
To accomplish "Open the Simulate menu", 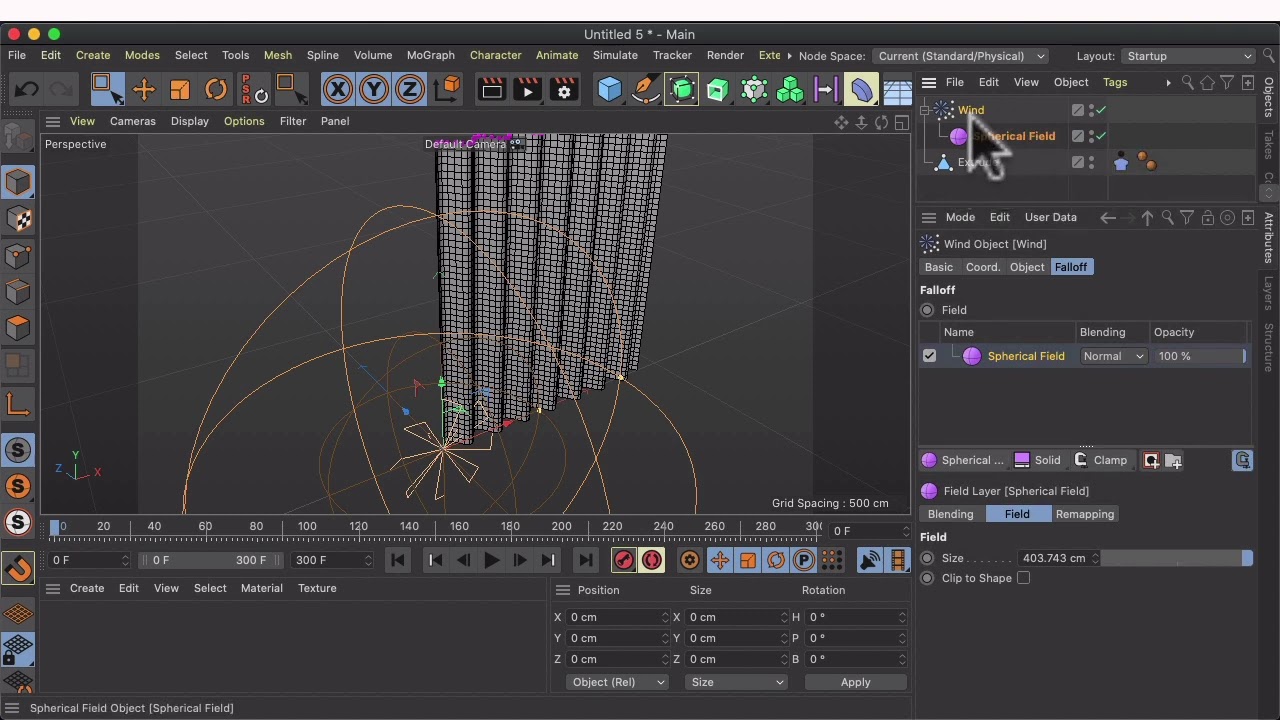I will pos(615,55).
